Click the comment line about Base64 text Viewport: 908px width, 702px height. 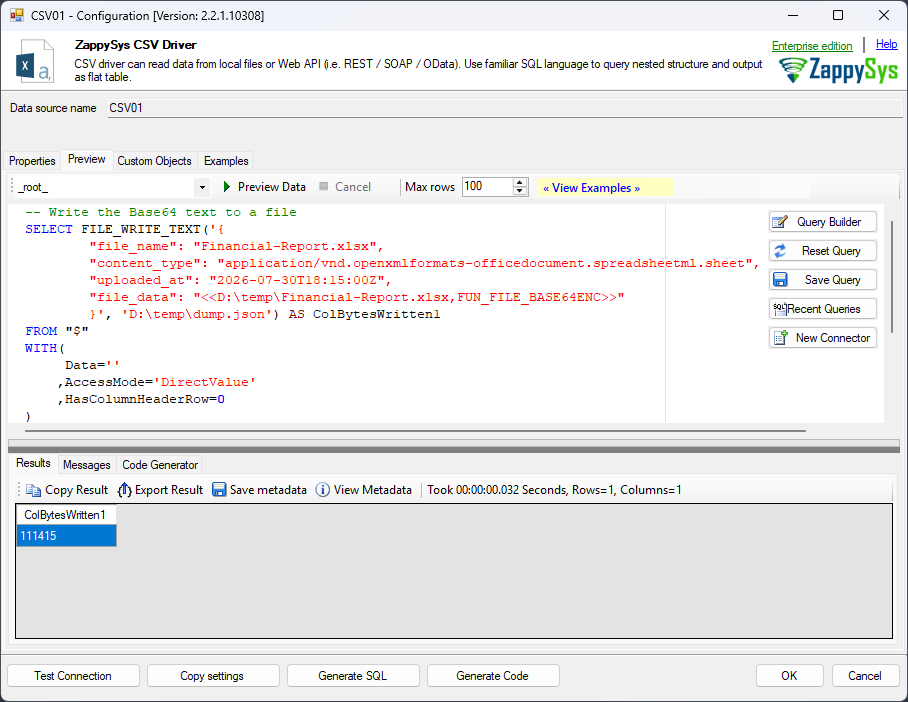pos(161,213)
